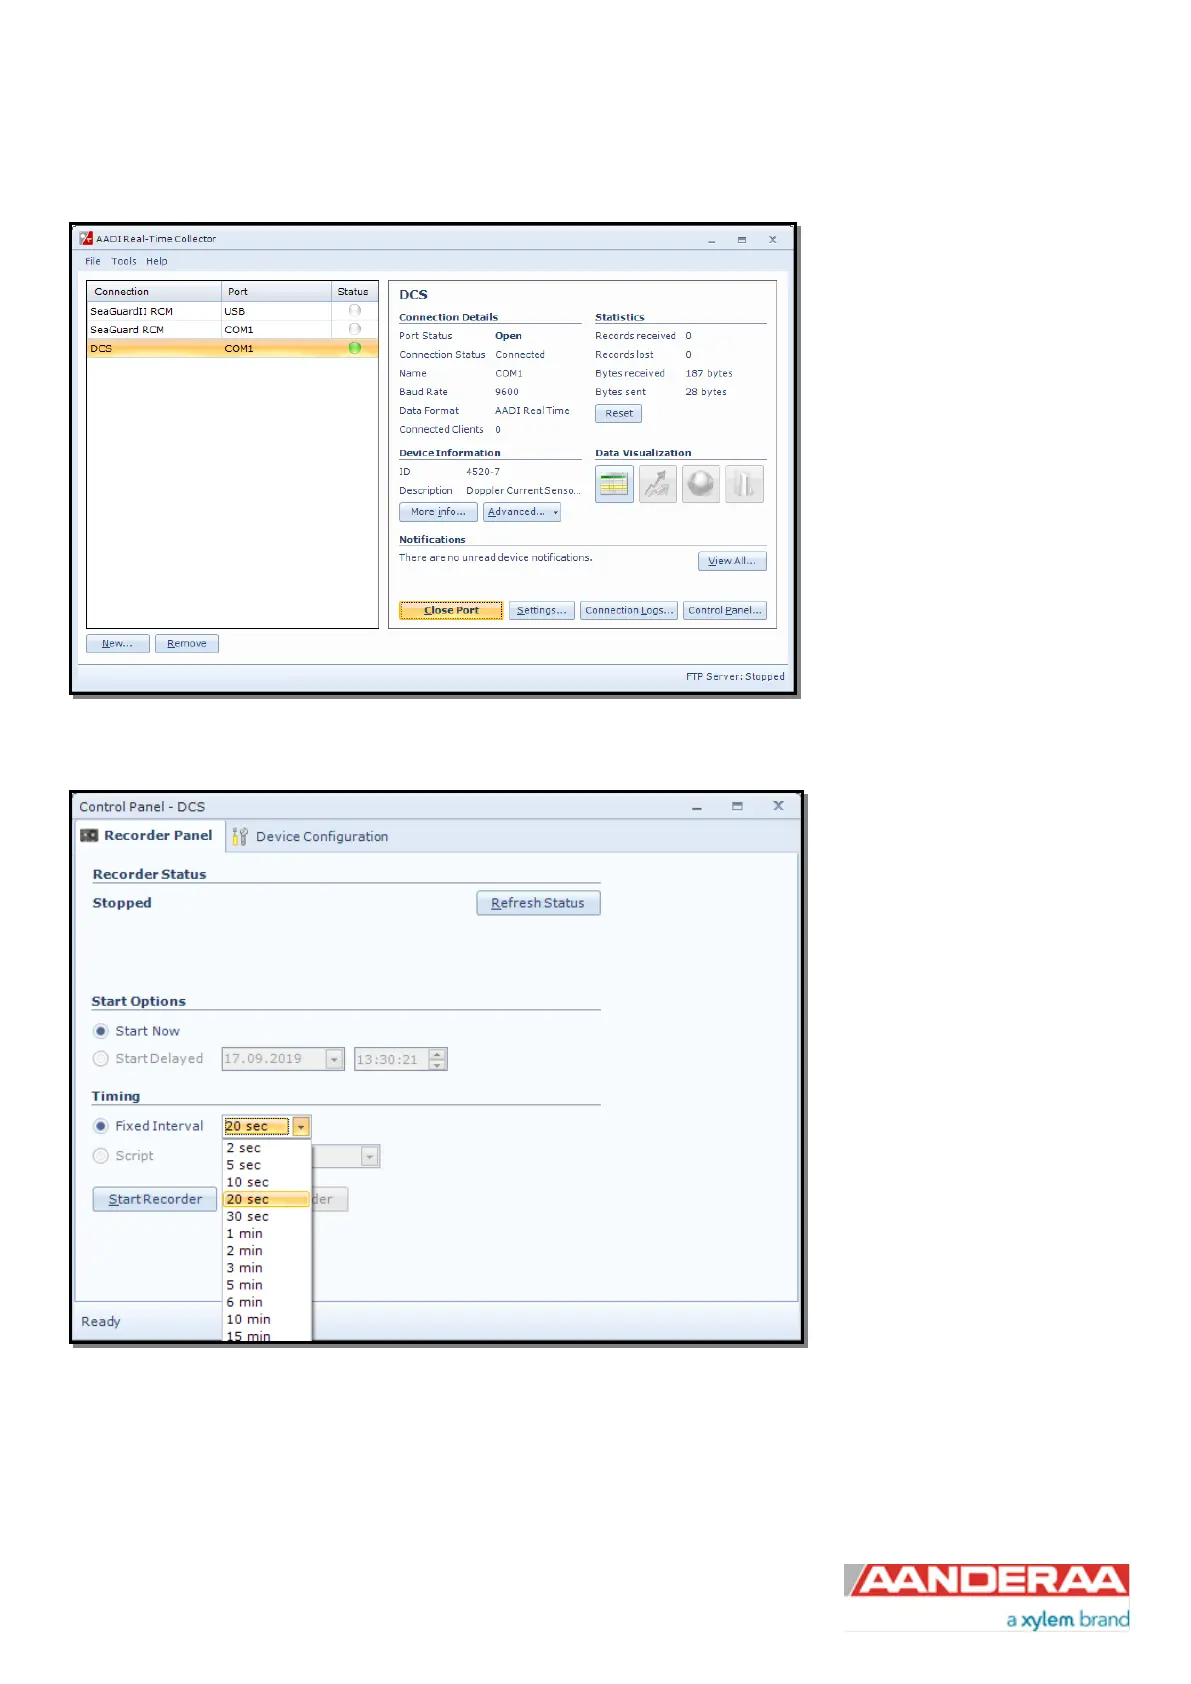Viewport: 1191px width, 1684px height.
Task: Sort by the Connection column header
Action: point(154,291)
